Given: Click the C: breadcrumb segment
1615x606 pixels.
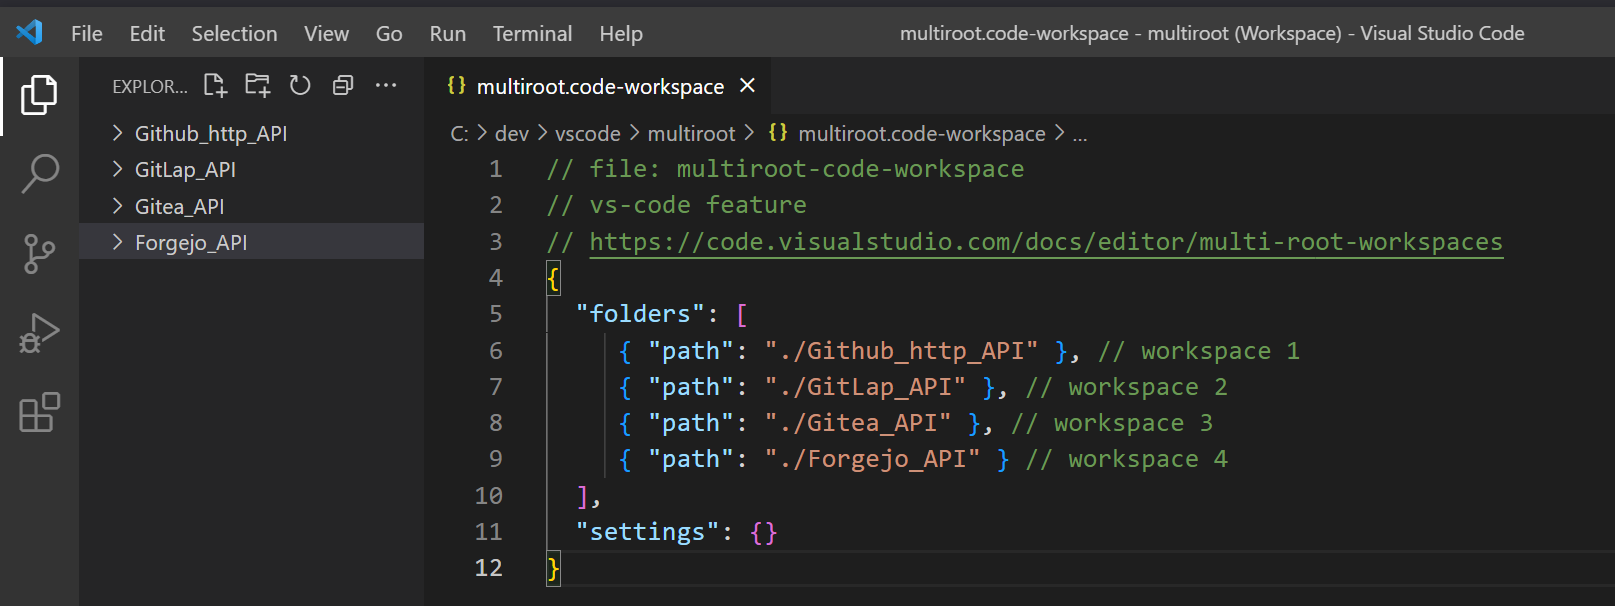Looking at the screenshot, I should pyautogui.click(x=459, y=133).
